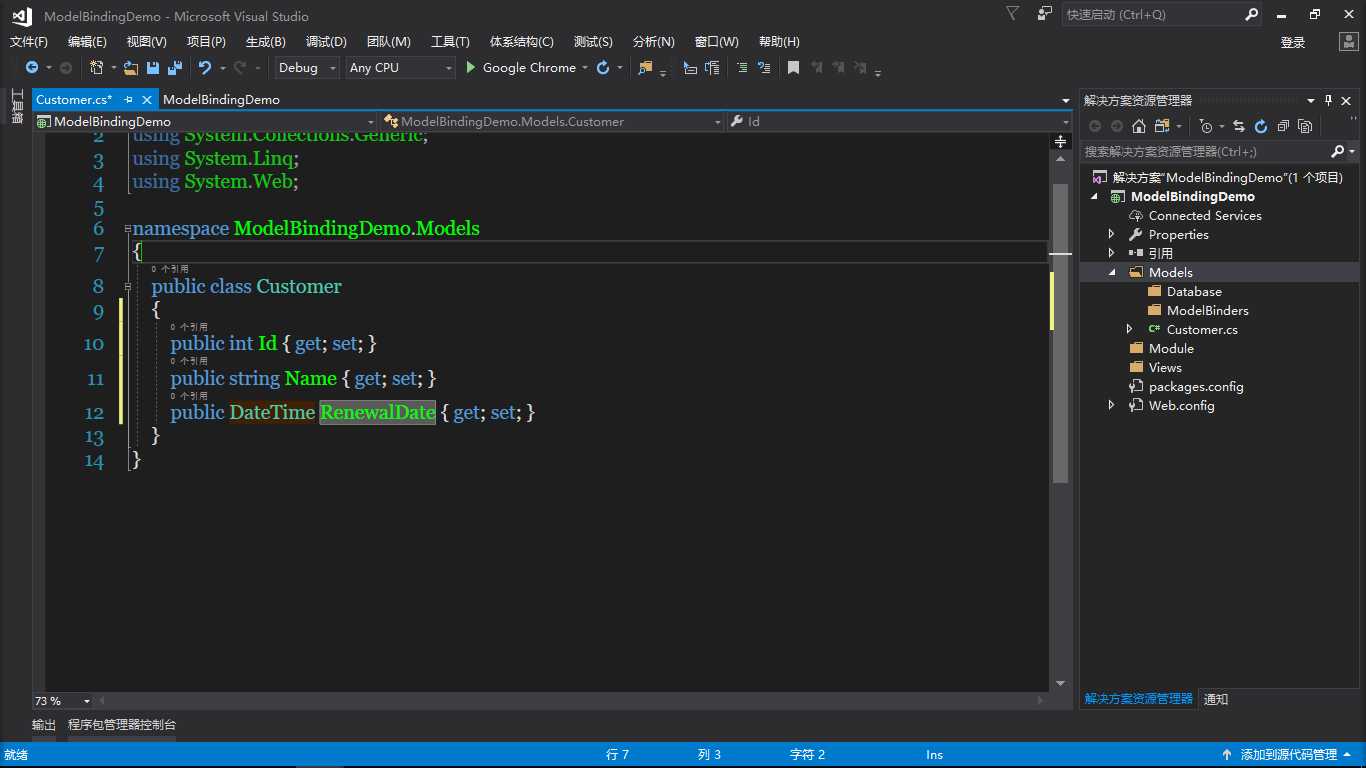This screenshot has width=1366, height=768.
Task: Toggle outlining collapse for the namespace block
Action: tap(127, 229)
